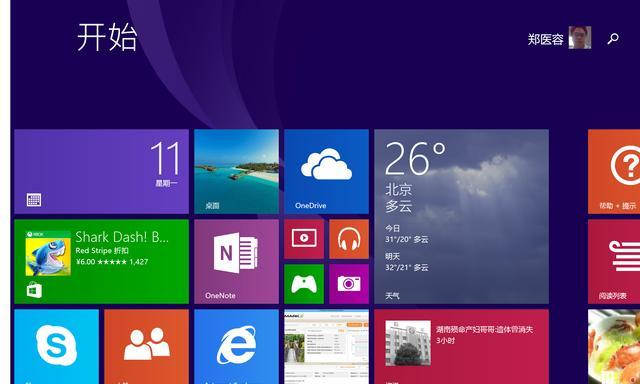
Task: Open the Calendar tile showing 11
Action: pos(101,171)
